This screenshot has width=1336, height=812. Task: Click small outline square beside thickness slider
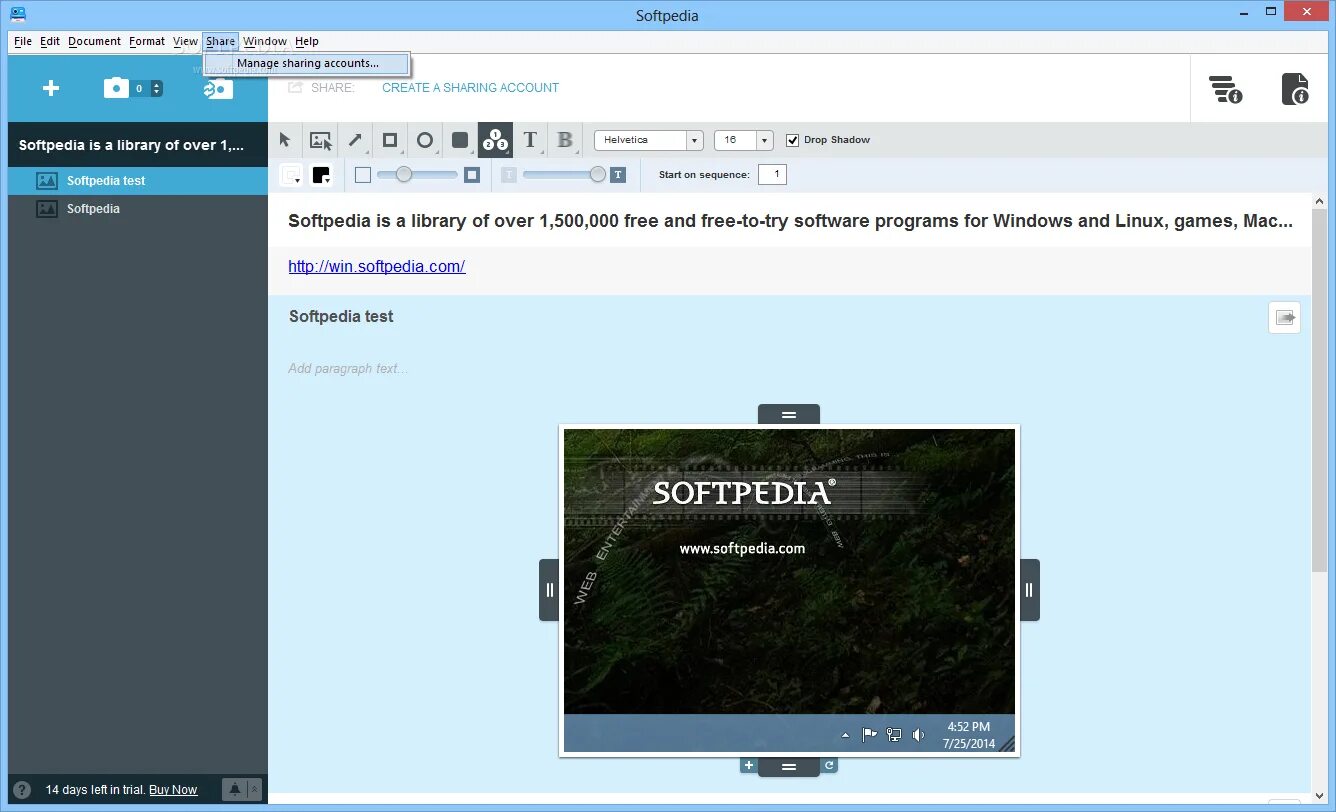click(363, 175)
